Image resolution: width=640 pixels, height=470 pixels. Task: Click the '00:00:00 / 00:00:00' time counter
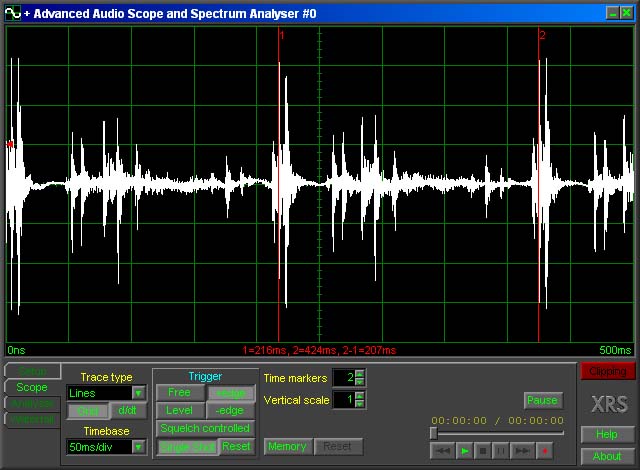click(498, 420)
